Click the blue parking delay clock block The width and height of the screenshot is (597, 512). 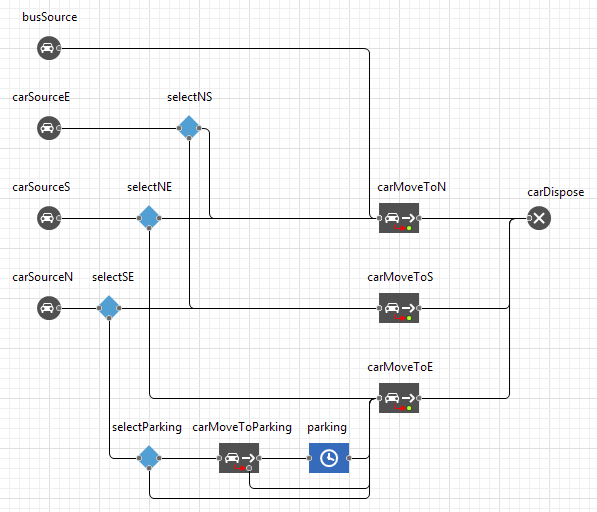[x=329, y=458]
